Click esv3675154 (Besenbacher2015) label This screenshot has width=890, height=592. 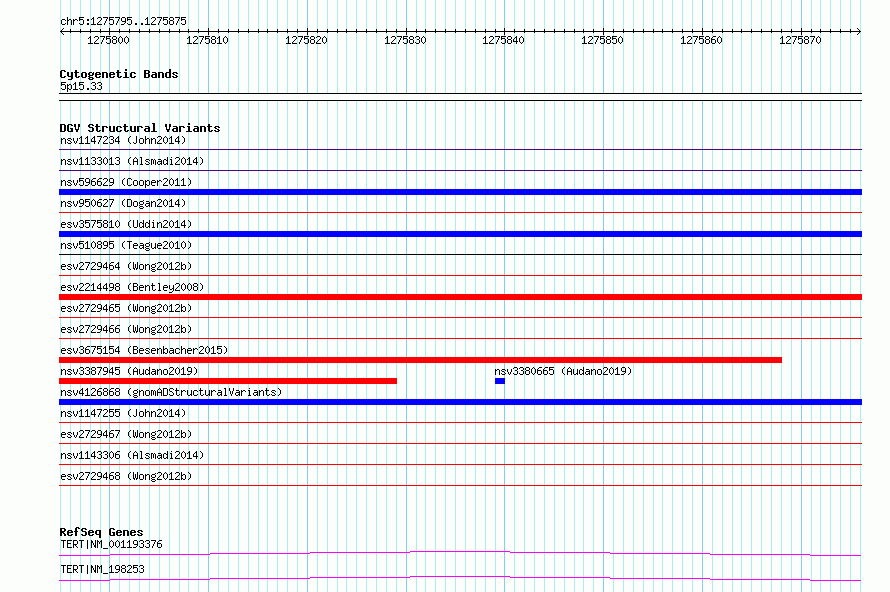click(x=144, y=350)
